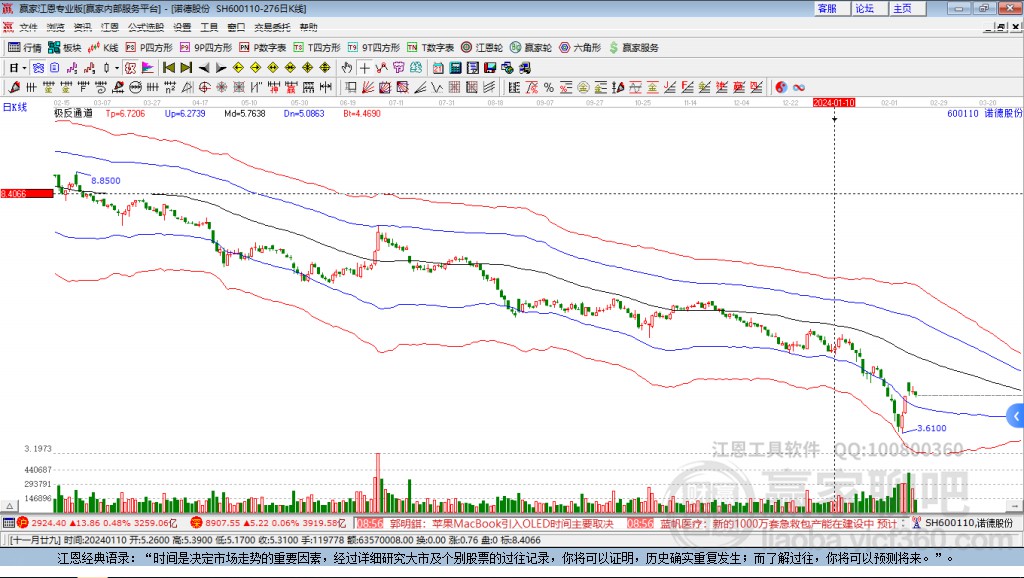This screenshot has width=1024, height=578.
Task: Click the Tp=6.7206 value
Action: tap(125, 113)
